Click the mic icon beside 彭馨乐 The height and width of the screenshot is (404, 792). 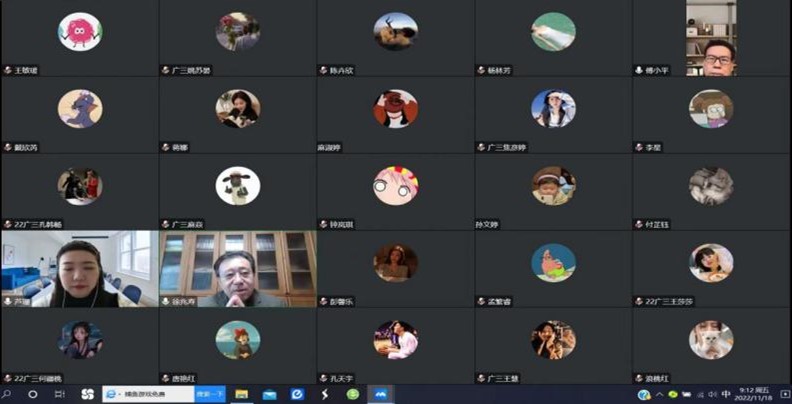click(x=324, y=301)
